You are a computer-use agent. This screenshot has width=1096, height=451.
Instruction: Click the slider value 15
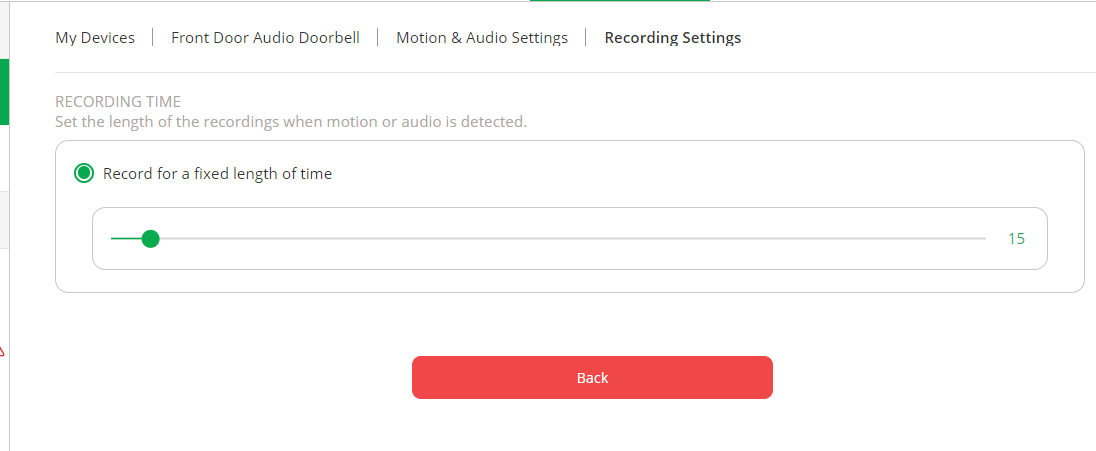[1016, 238]
